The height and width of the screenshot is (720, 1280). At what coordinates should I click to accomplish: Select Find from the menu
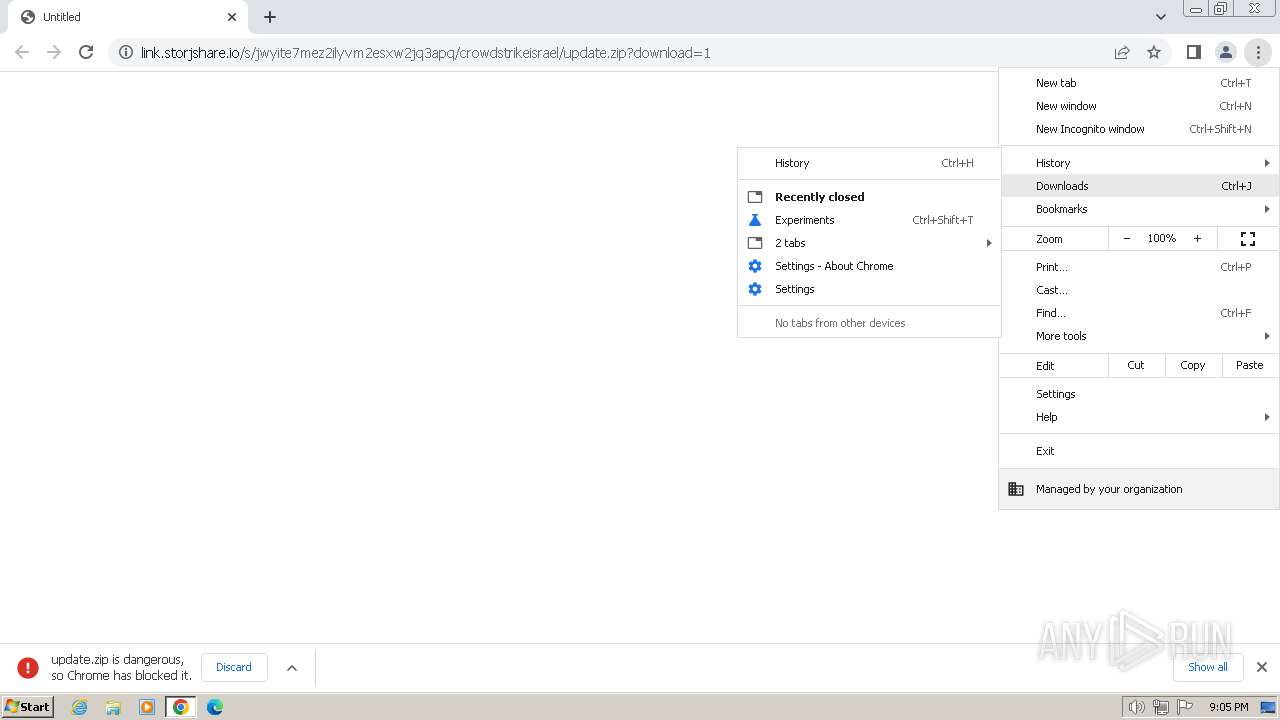[x=1139, y=313]
